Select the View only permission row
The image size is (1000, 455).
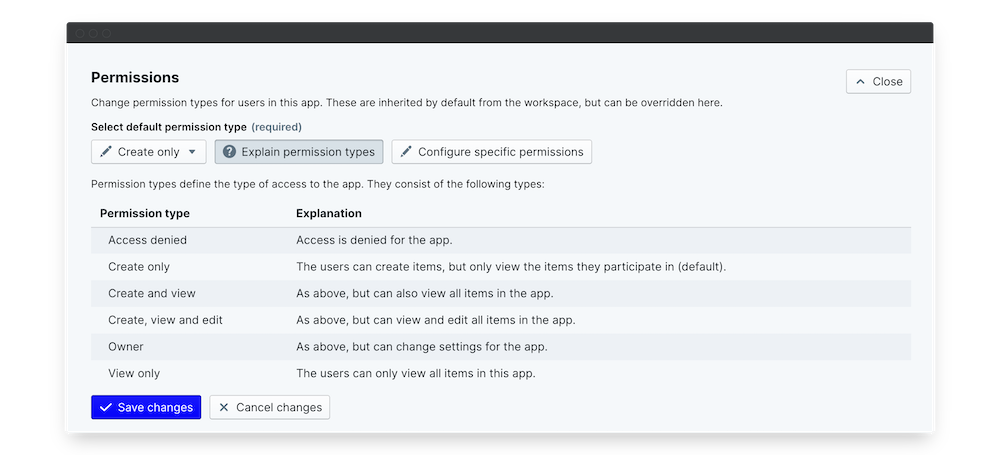pyautogui.click(x=500, y=373)
